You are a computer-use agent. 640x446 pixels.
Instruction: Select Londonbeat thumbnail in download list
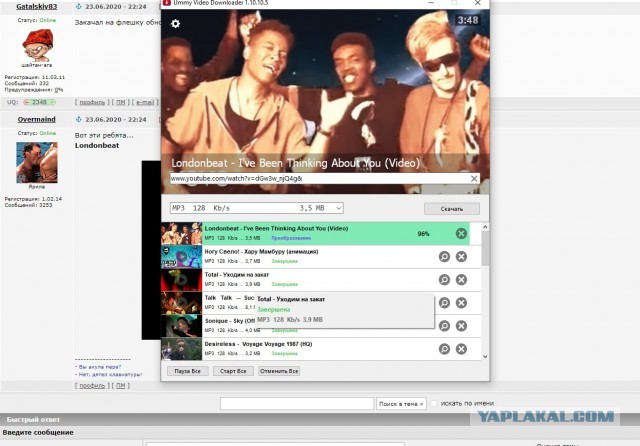[182, 234]
